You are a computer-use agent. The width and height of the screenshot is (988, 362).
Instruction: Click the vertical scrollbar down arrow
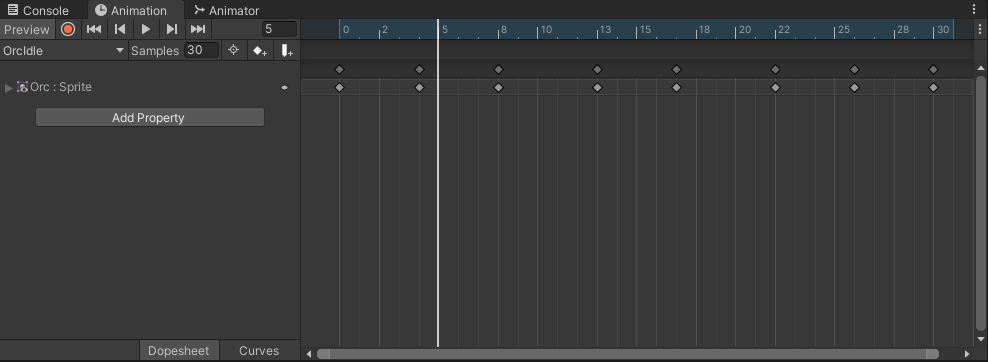[980, 339]
